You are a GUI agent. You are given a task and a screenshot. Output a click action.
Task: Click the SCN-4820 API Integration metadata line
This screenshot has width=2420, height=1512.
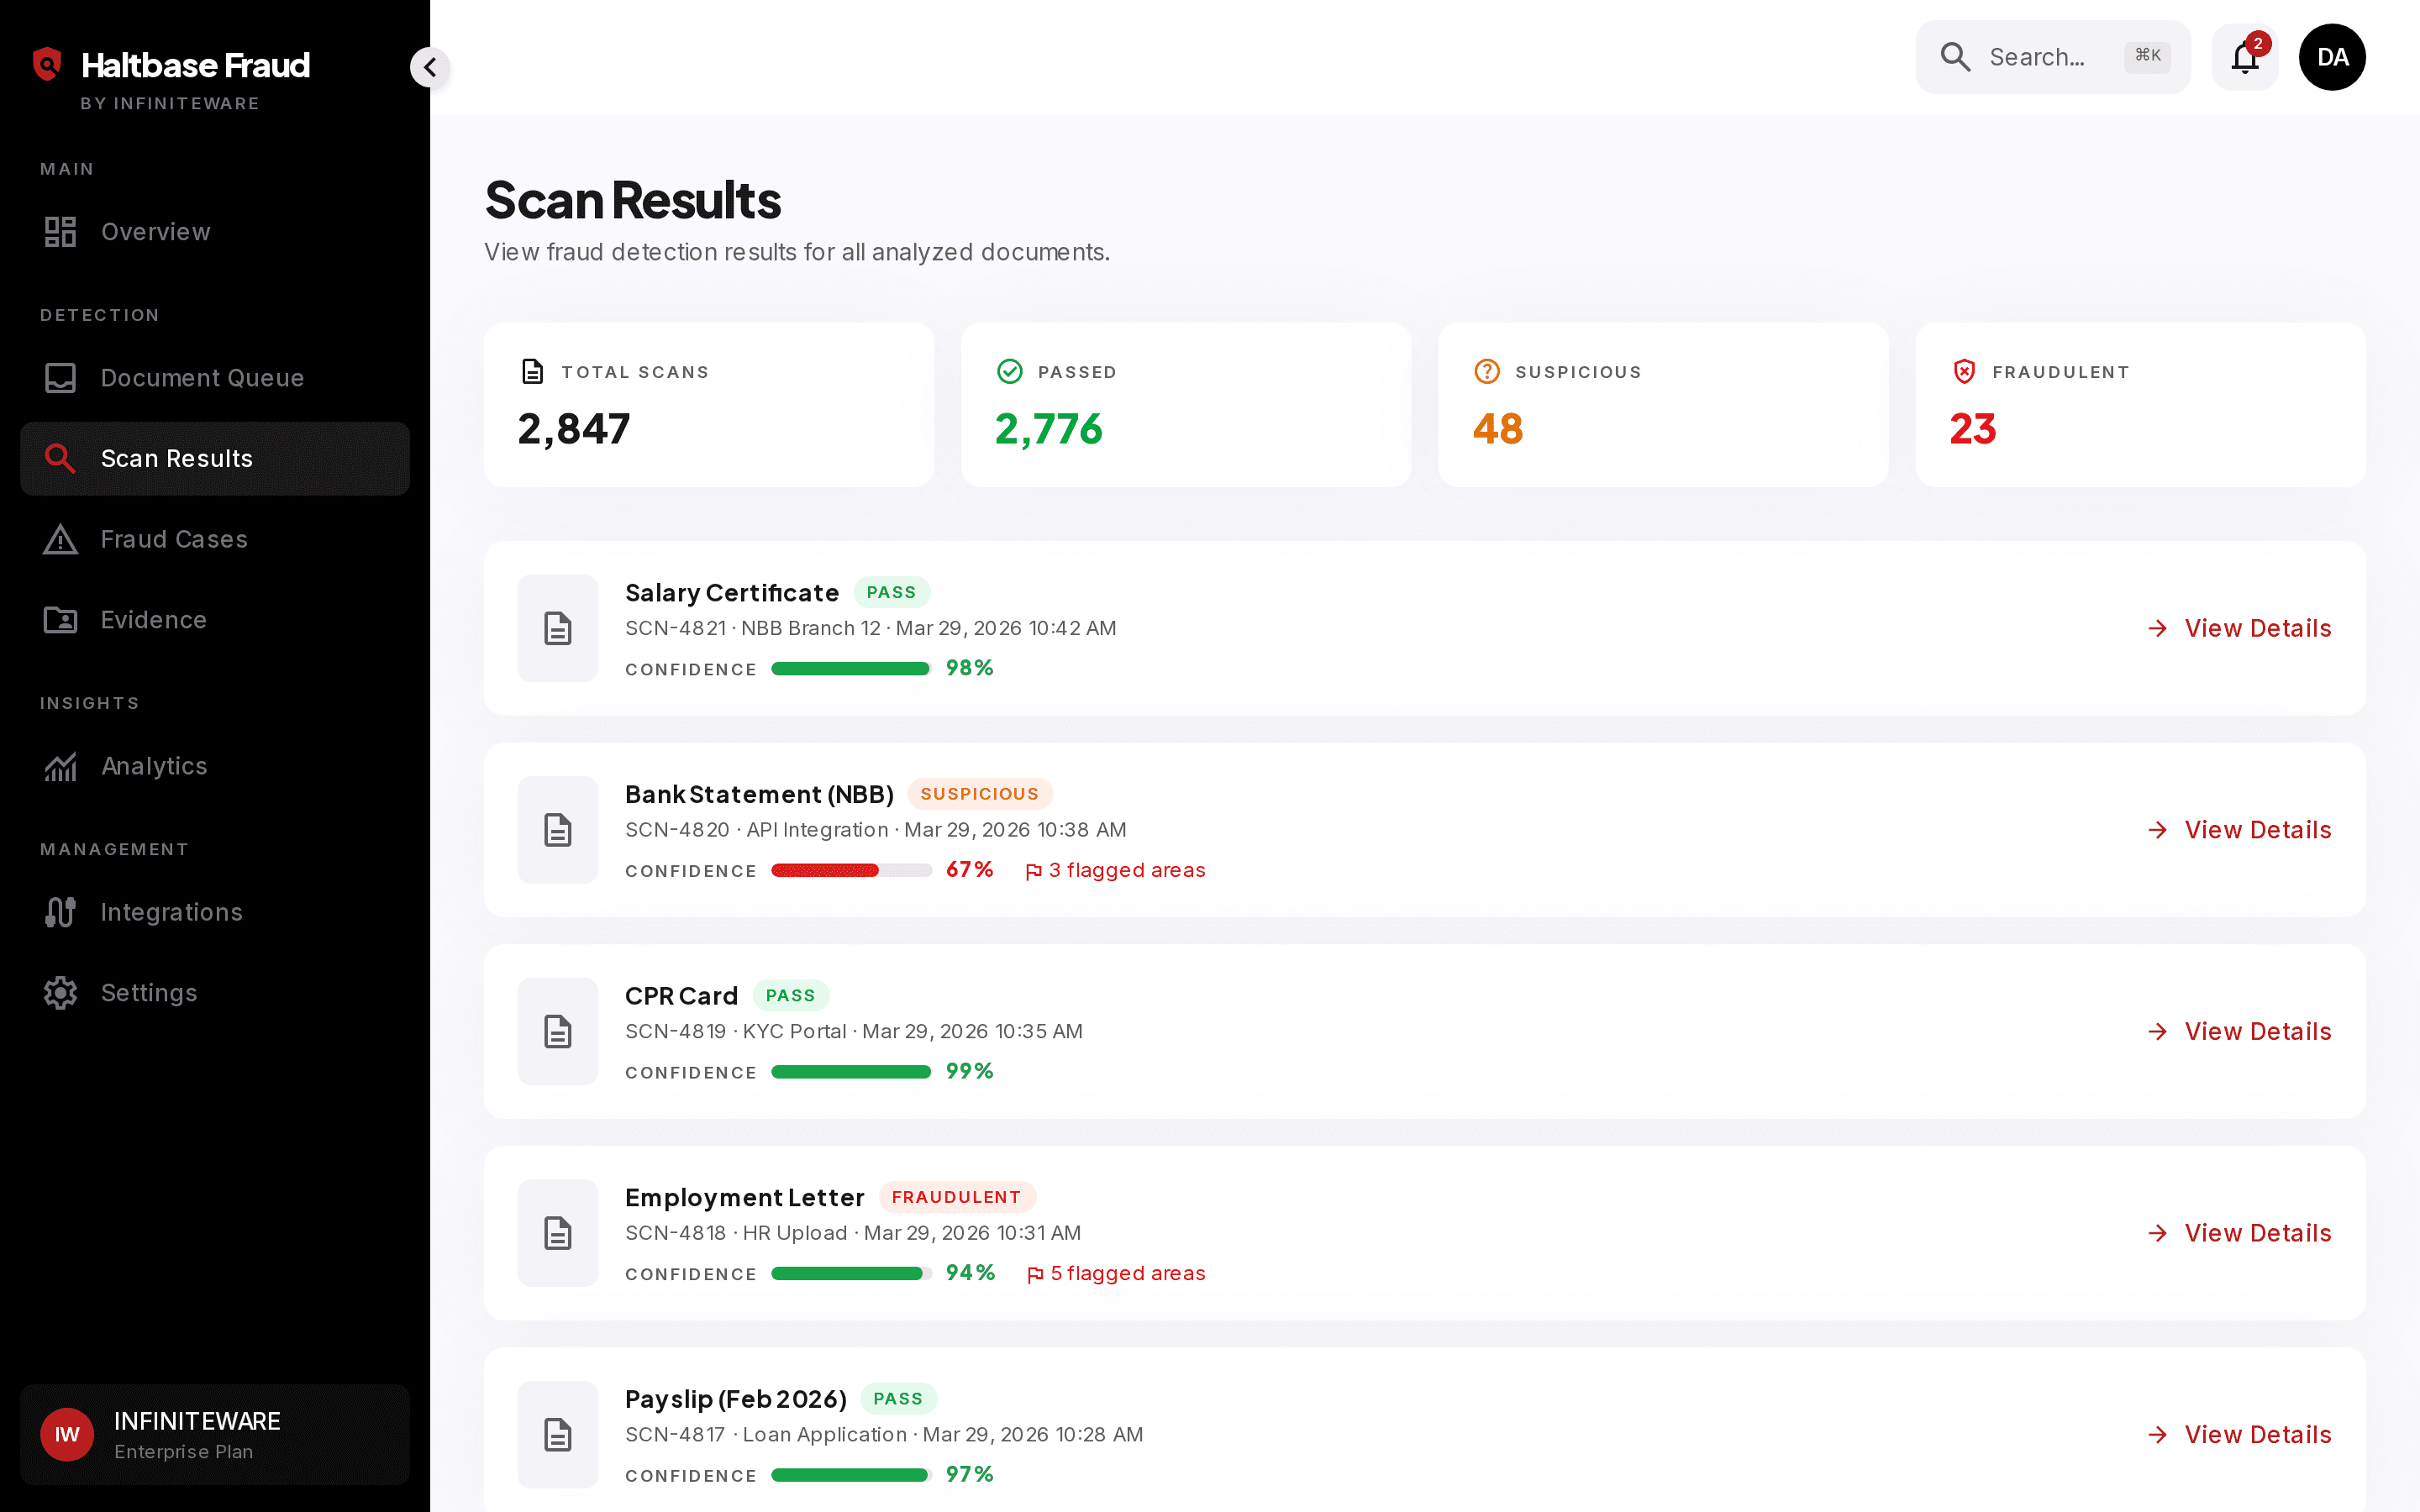(x=876, y=830)
